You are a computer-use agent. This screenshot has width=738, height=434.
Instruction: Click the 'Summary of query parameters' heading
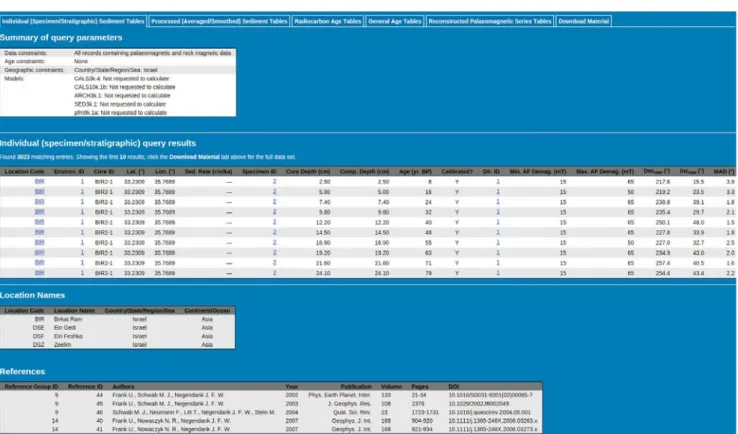61,37
